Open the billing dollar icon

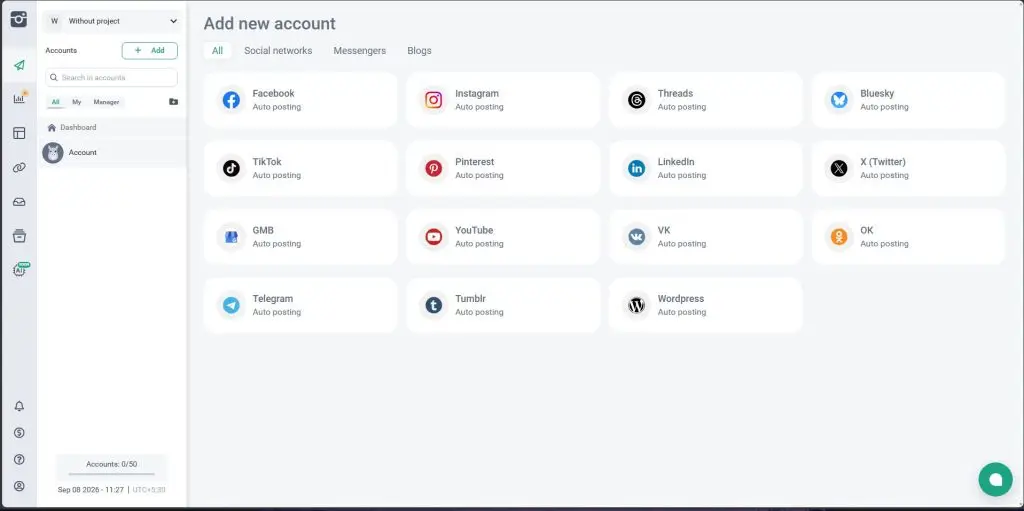tap(19, 433)
